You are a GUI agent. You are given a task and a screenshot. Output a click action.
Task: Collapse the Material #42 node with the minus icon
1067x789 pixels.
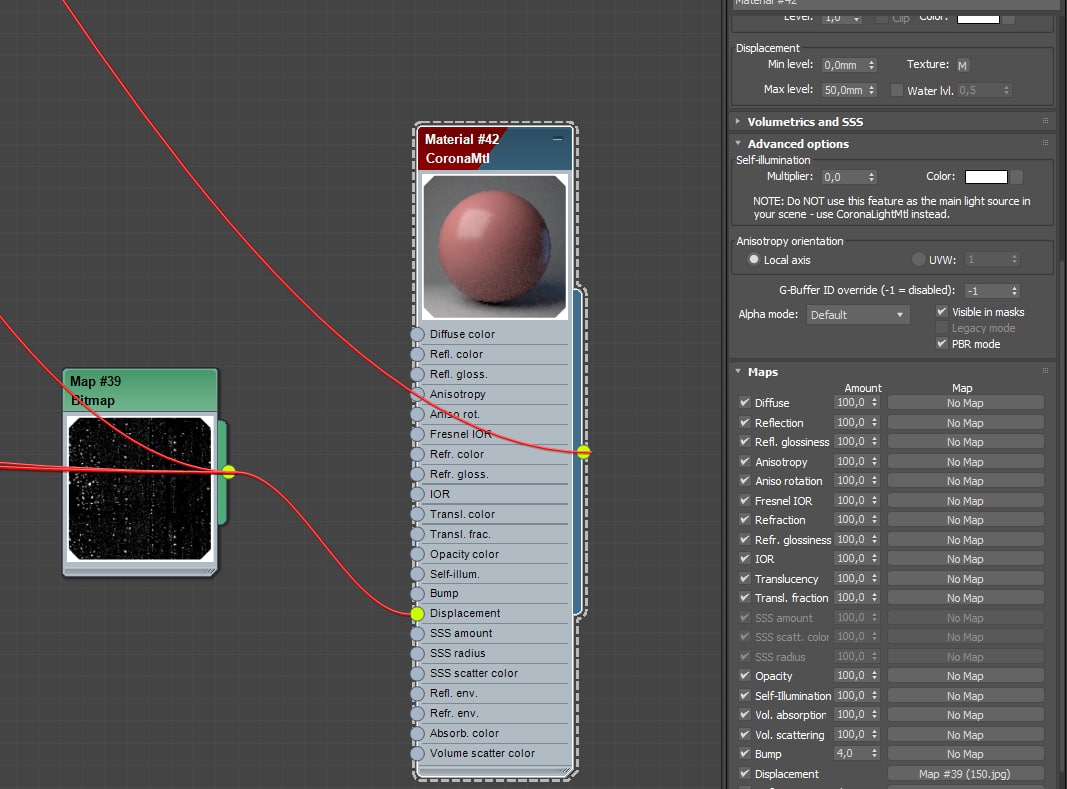tap(557, 139)
